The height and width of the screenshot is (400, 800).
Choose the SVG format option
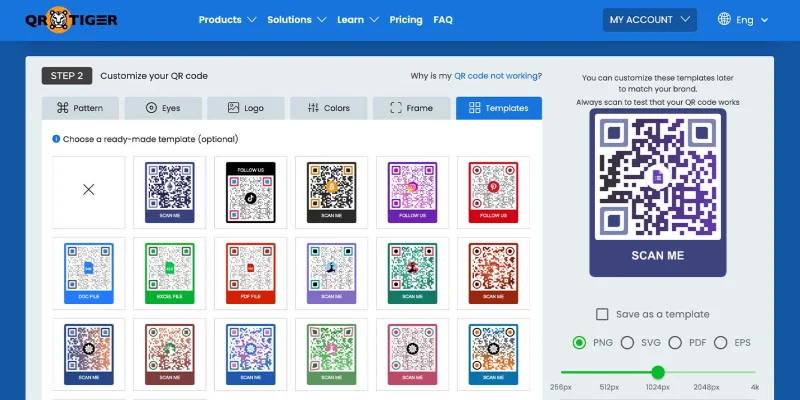[627, 342]
